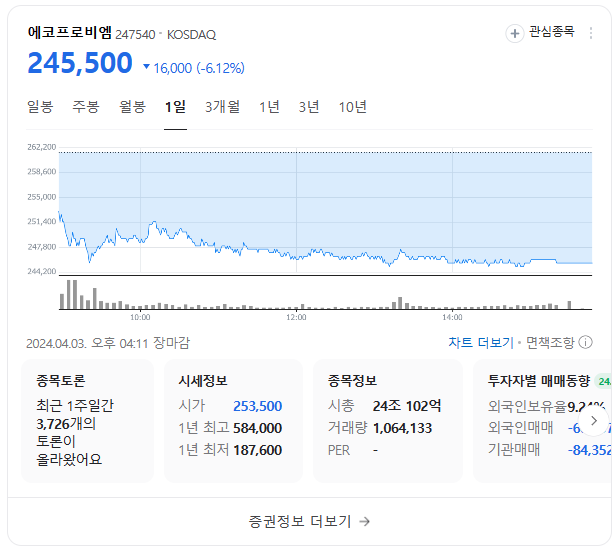Open the 차트 더보기 link
614x557 pixels.
point(480,343)
